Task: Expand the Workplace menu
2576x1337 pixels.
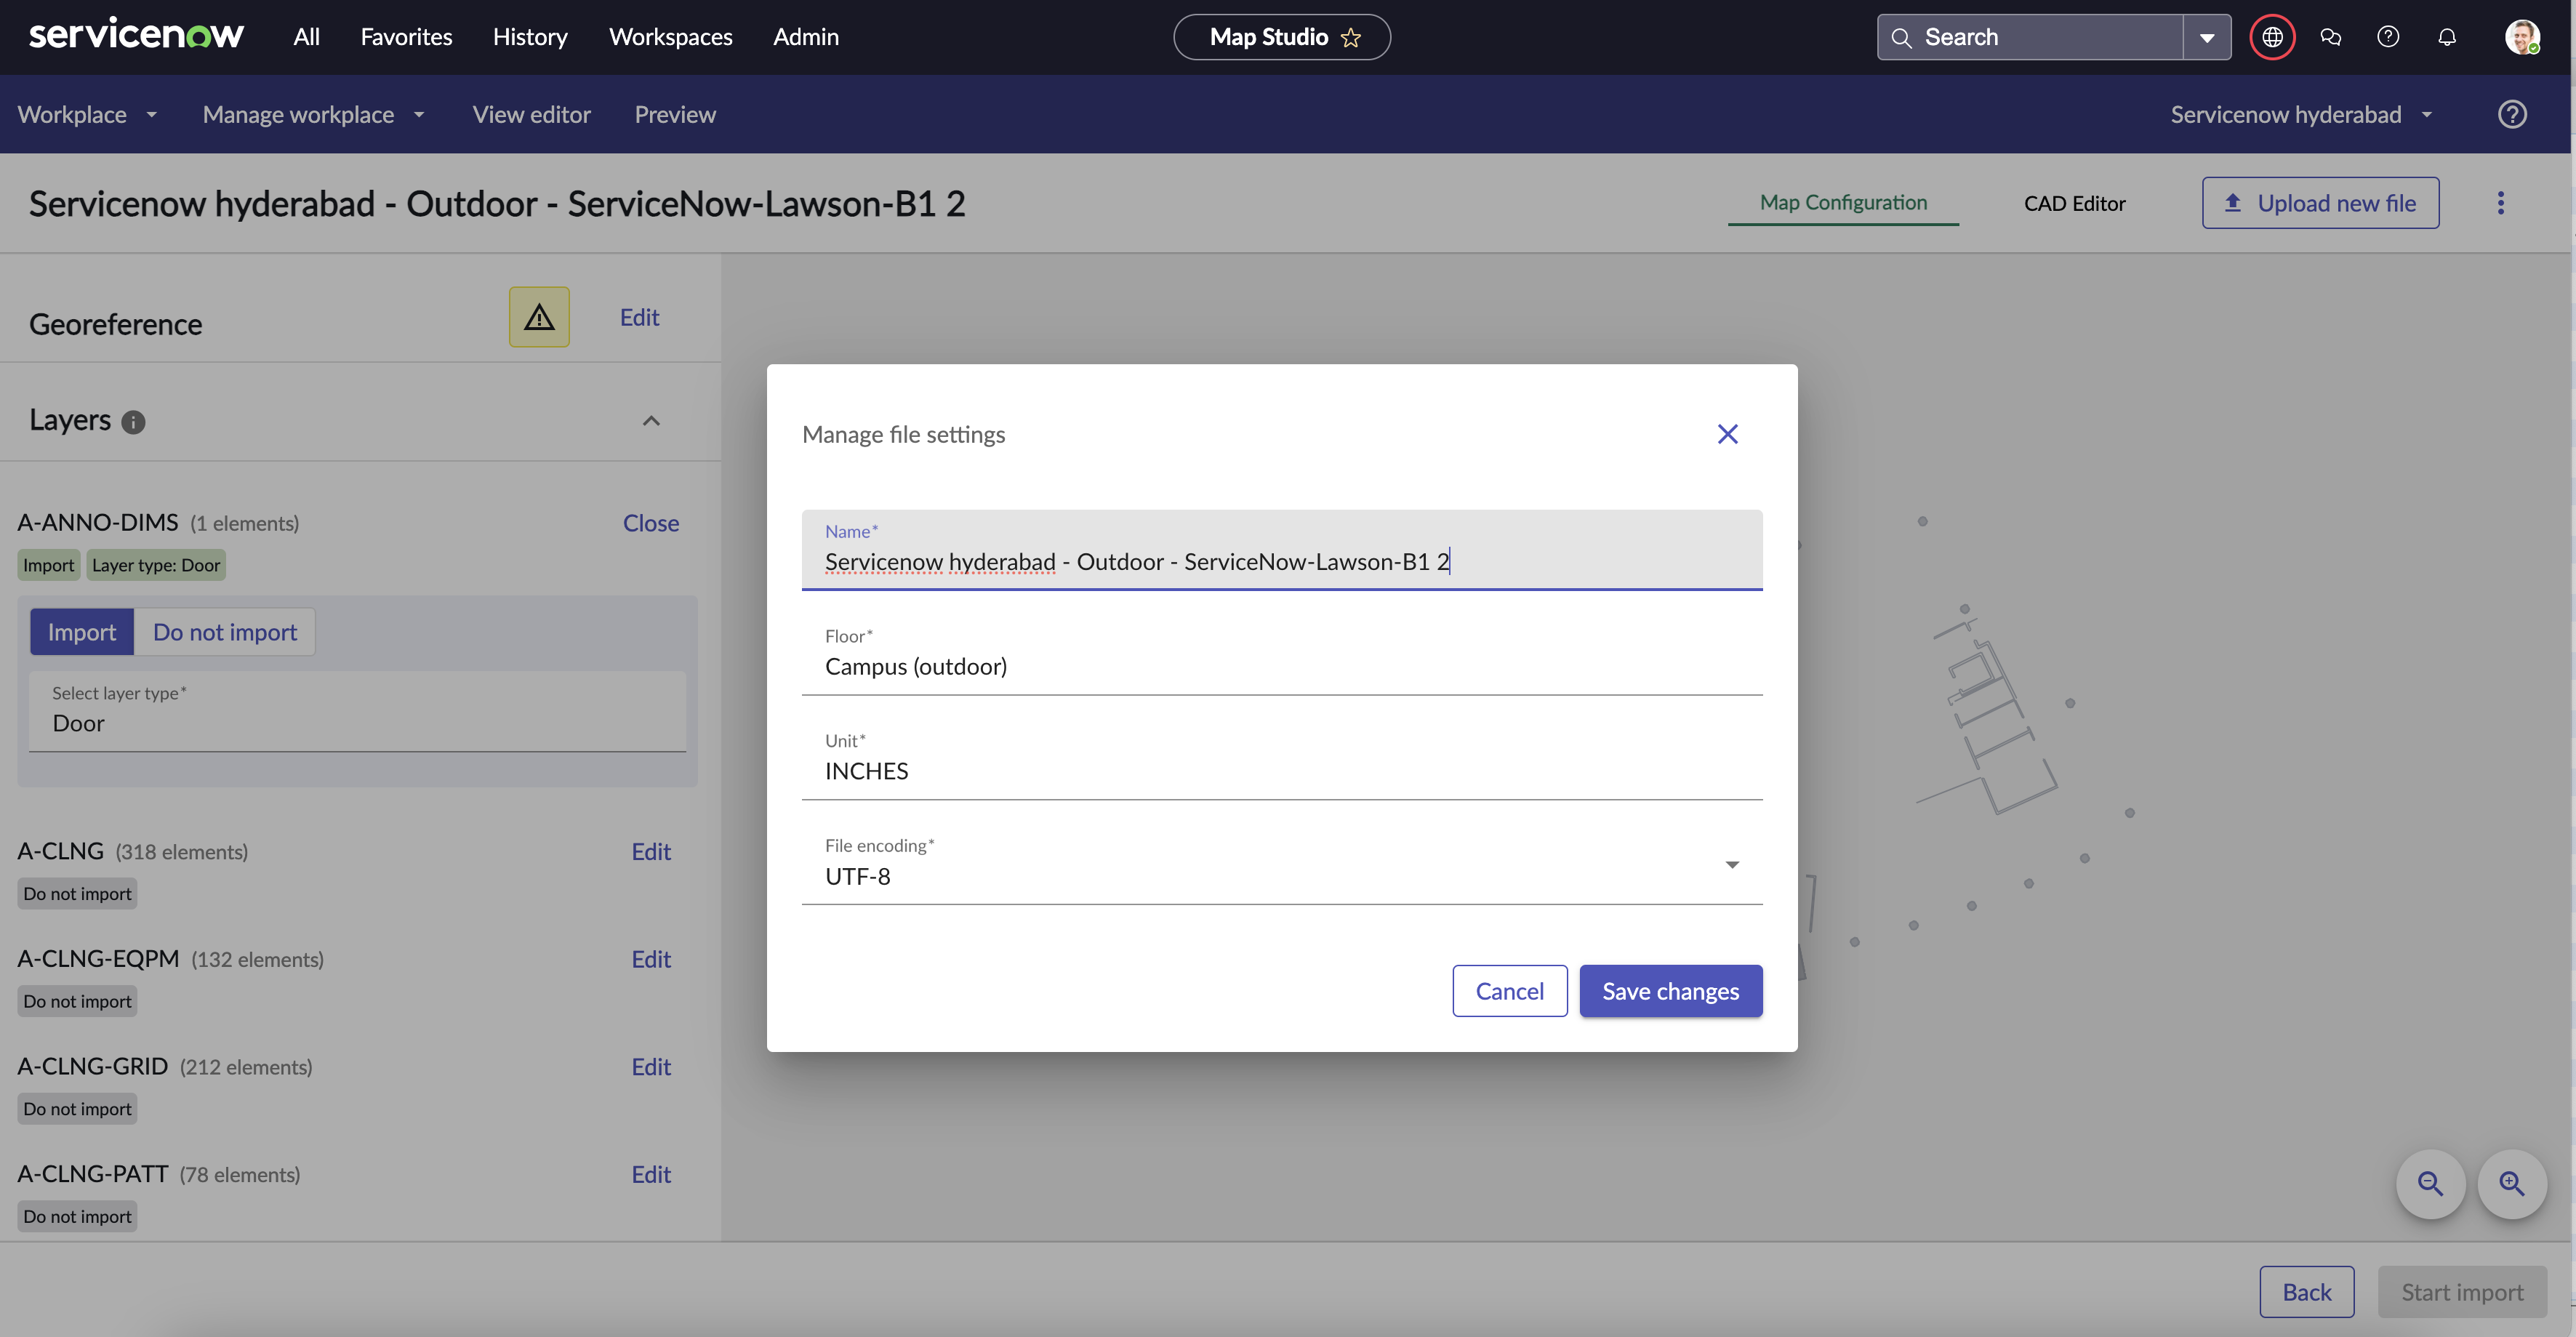Action: tap(87, 114)
